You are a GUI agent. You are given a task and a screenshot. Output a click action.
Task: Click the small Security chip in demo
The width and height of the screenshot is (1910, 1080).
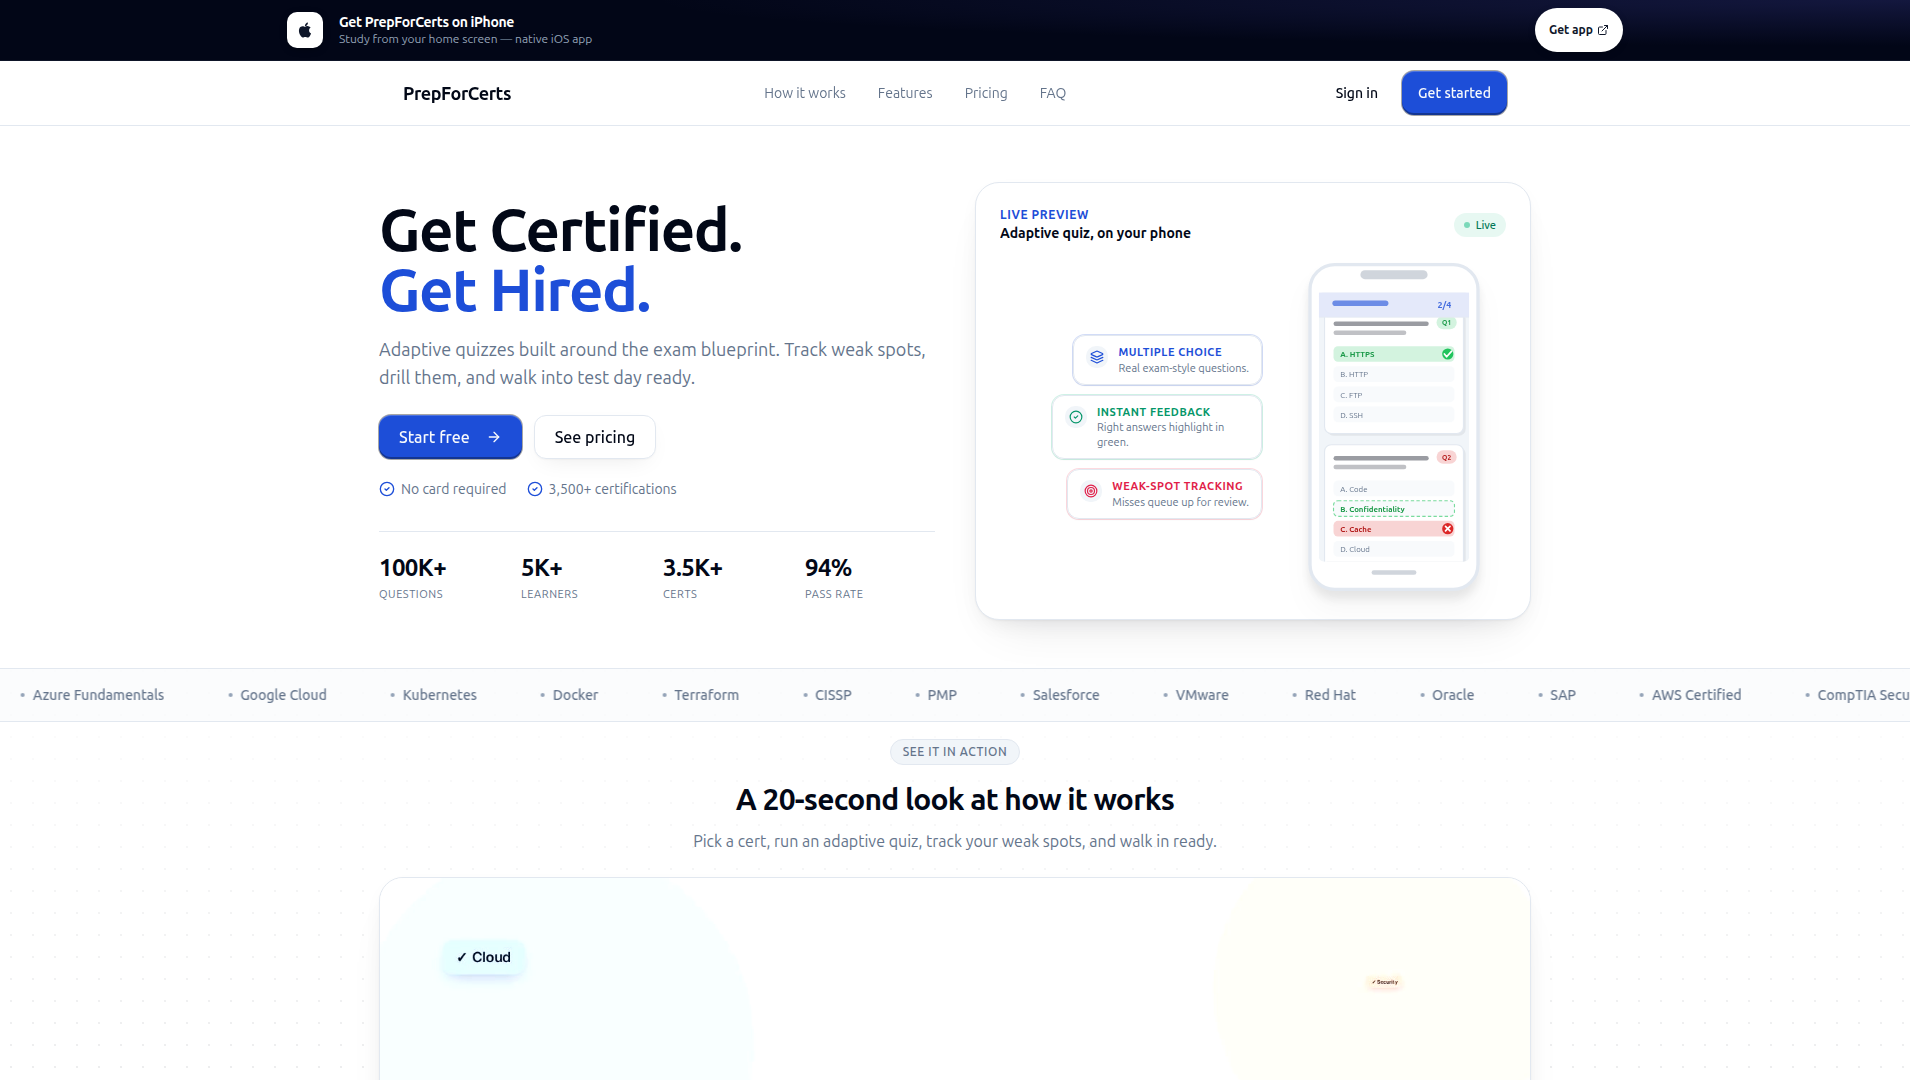pos(1385,982)
